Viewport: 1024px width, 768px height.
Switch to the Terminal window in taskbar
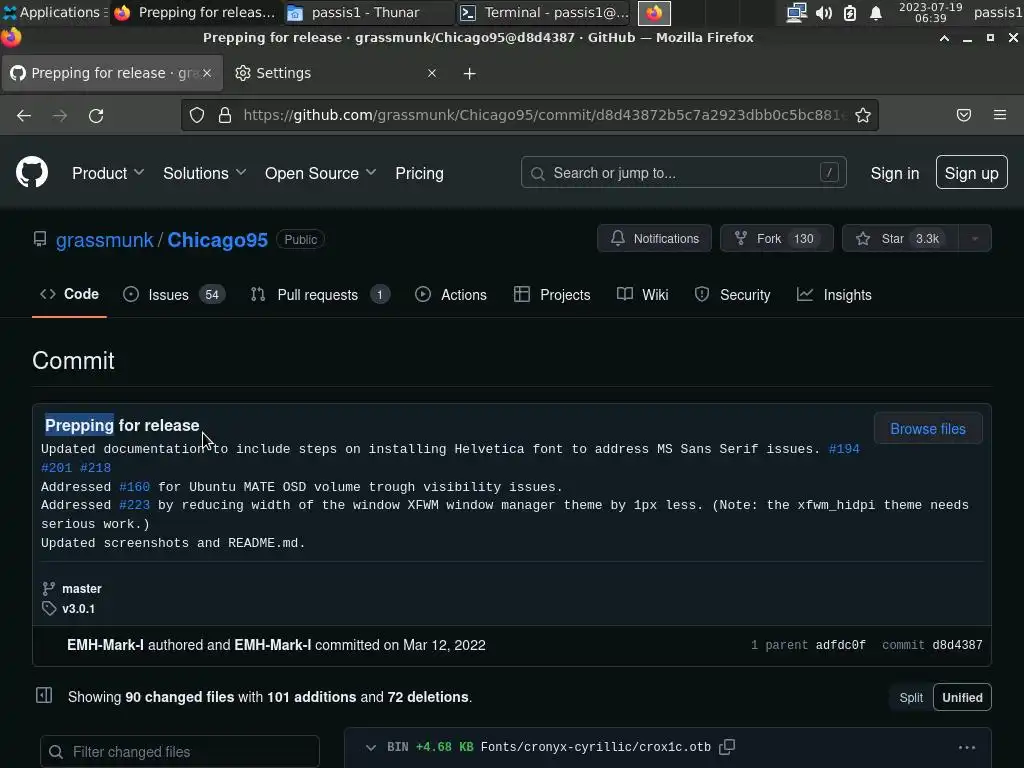[x=544, y=12]
